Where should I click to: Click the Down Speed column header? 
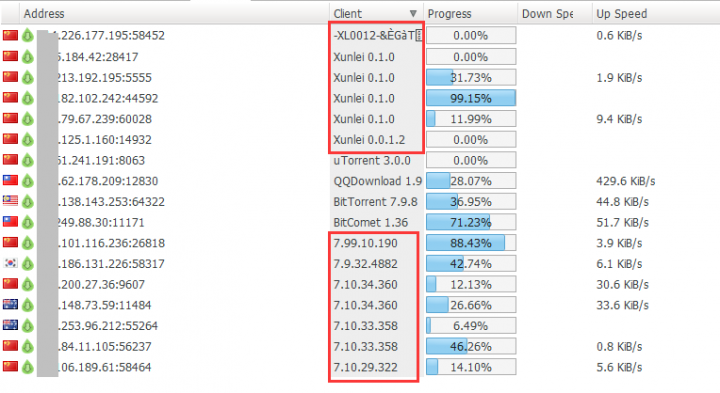[547, 14]
